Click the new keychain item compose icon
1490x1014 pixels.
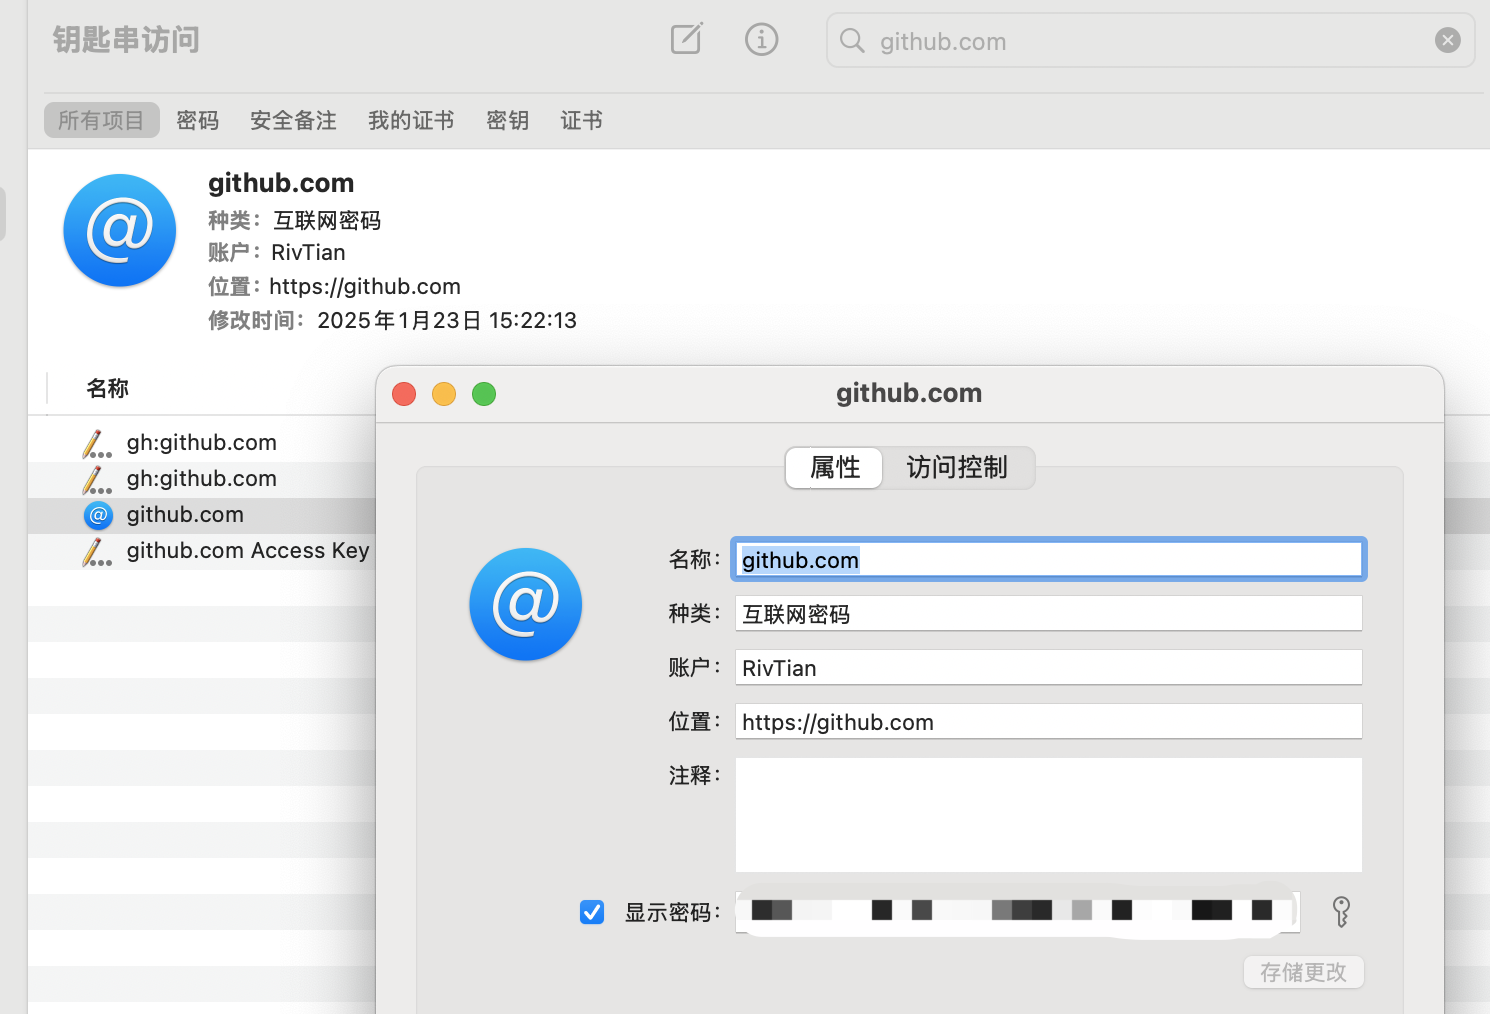click(686, 40)
